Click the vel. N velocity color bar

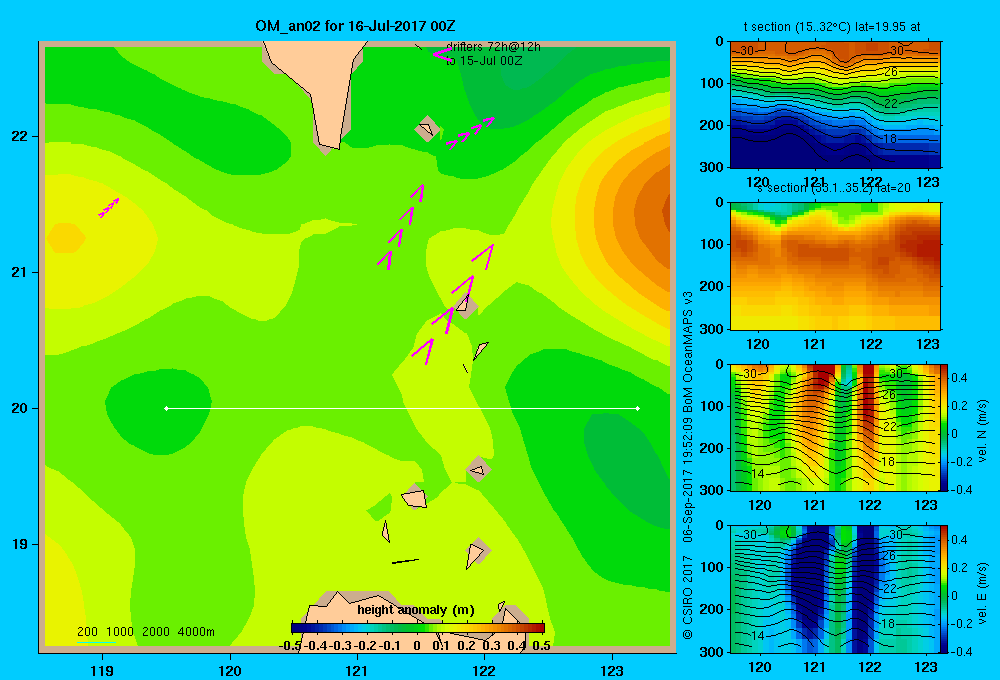point(944,427)
